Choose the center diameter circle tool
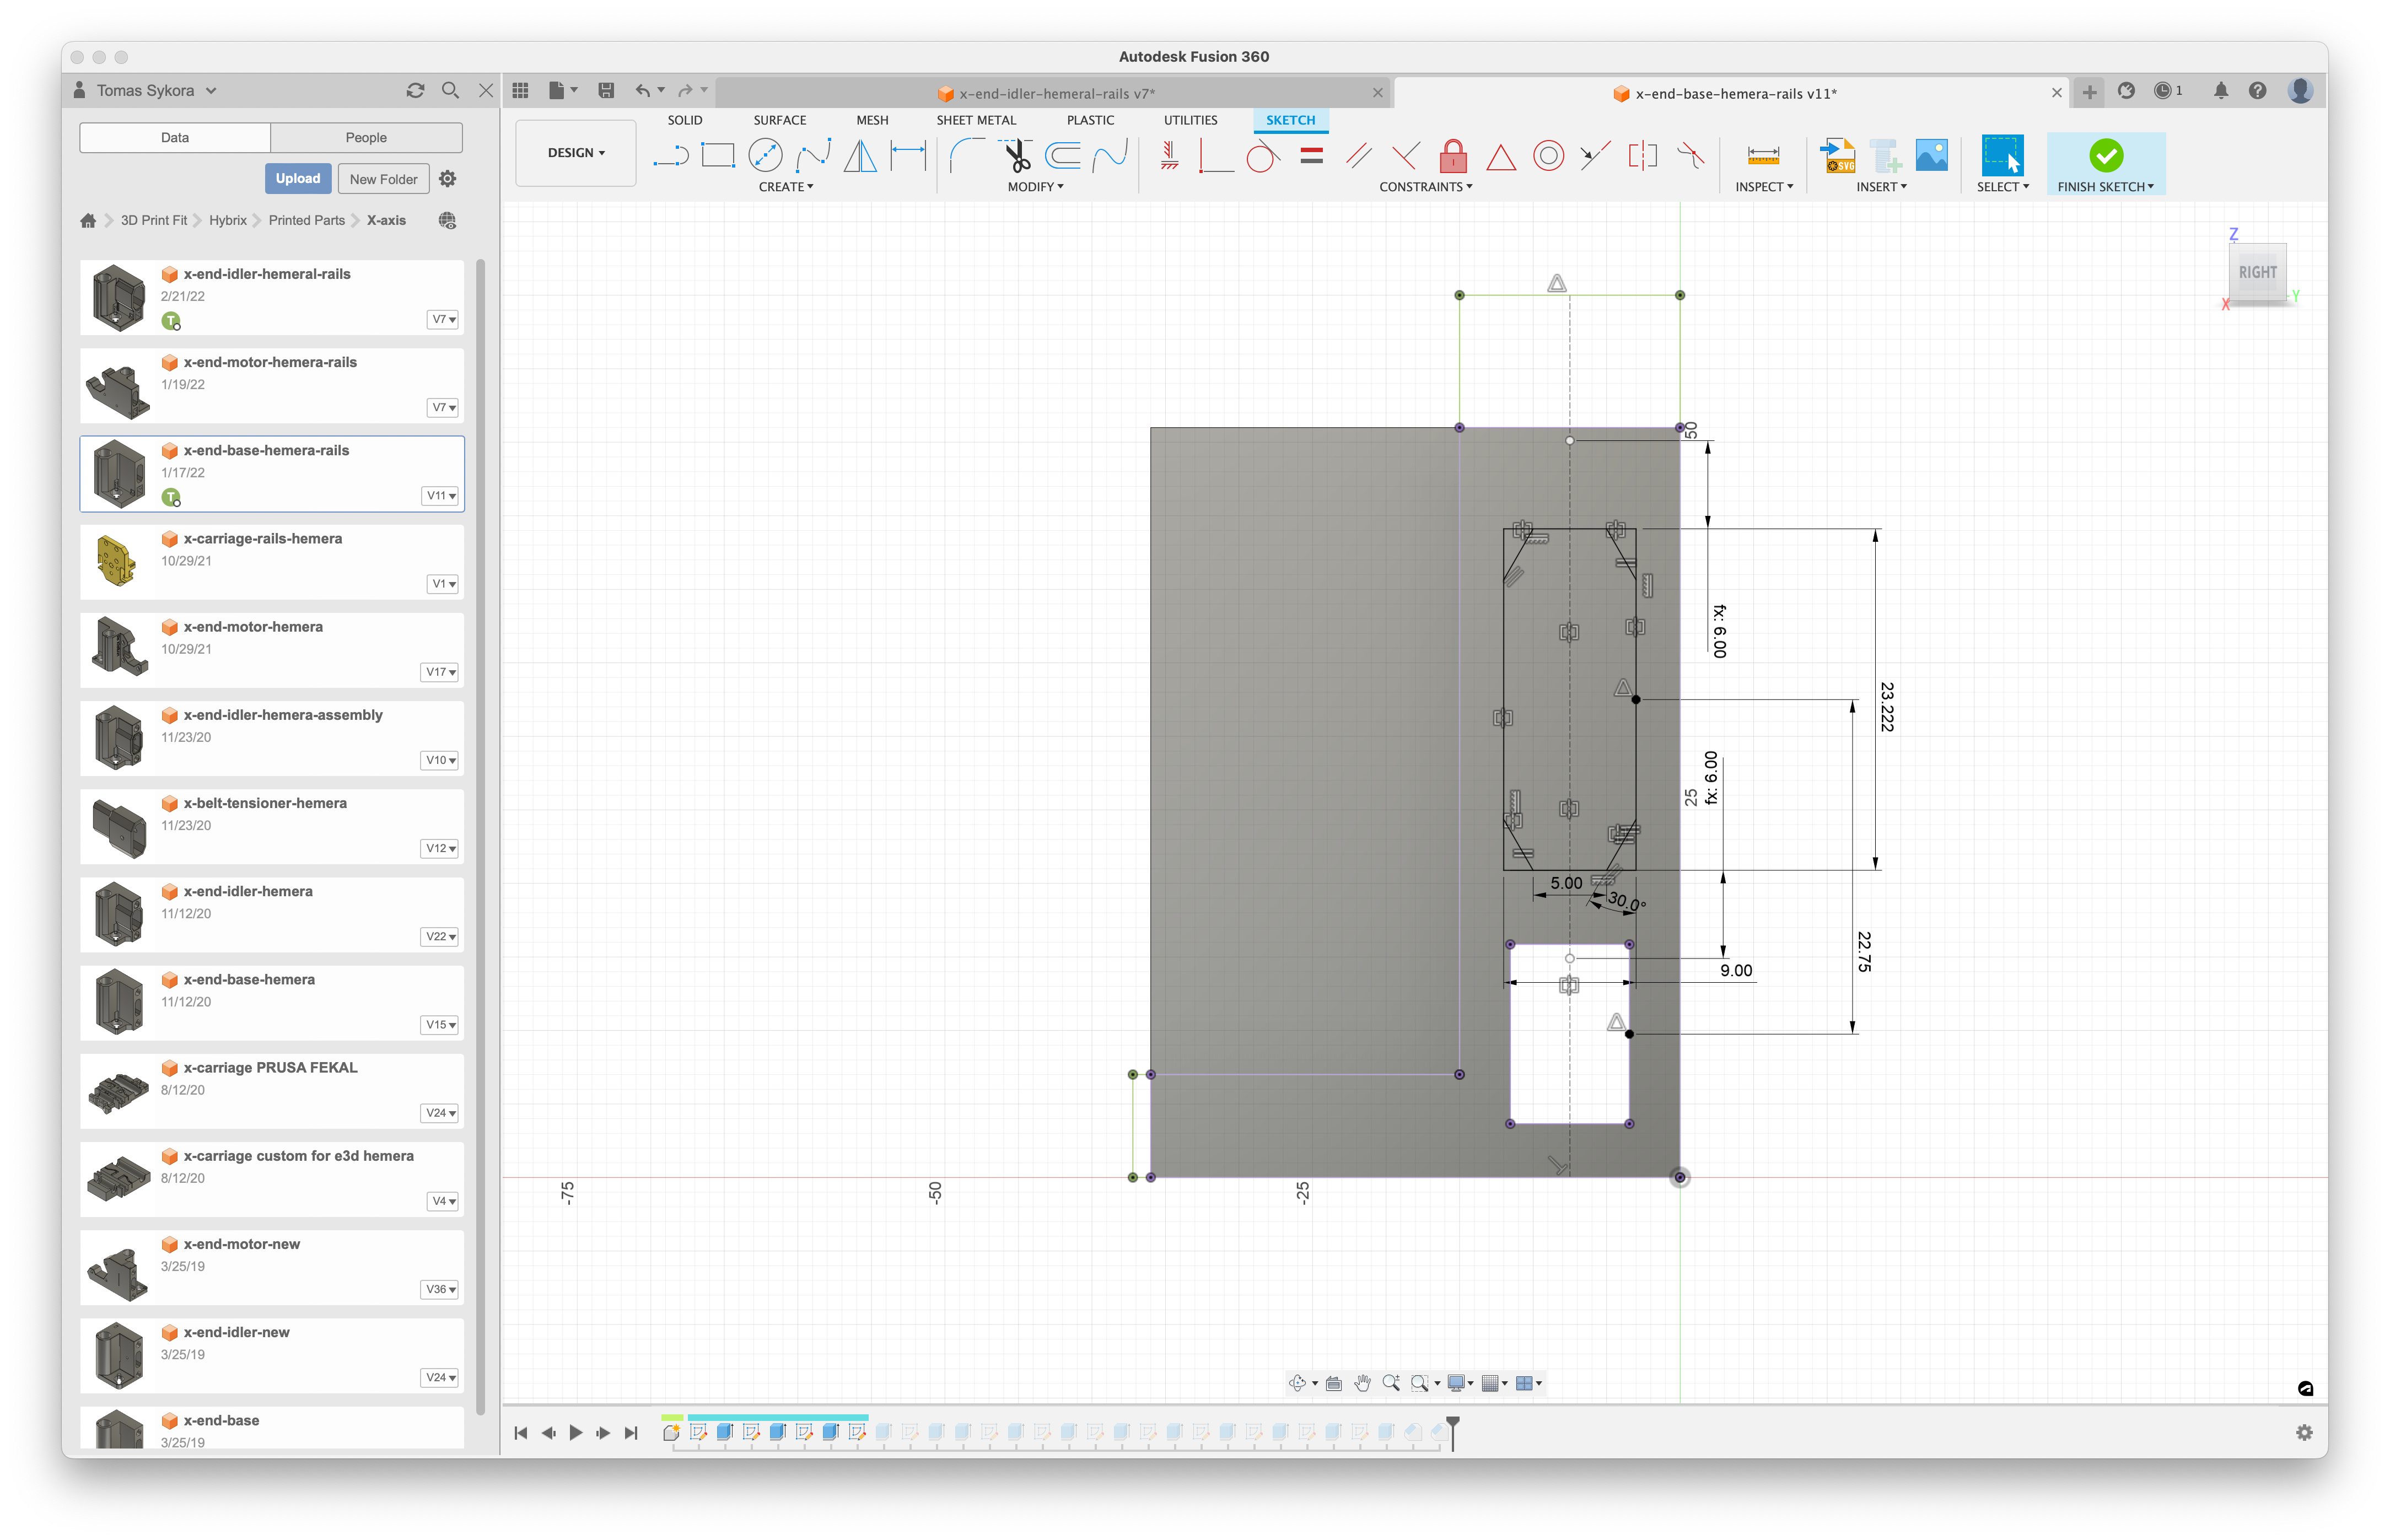Screen dimensions: 2390x1540 765,156
